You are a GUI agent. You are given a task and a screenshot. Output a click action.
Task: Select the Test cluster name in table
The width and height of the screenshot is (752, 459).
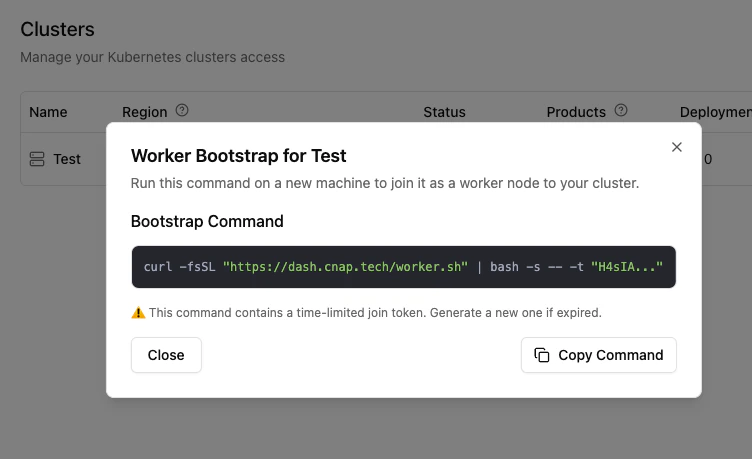pyautogui.click(x=67, y=159)
